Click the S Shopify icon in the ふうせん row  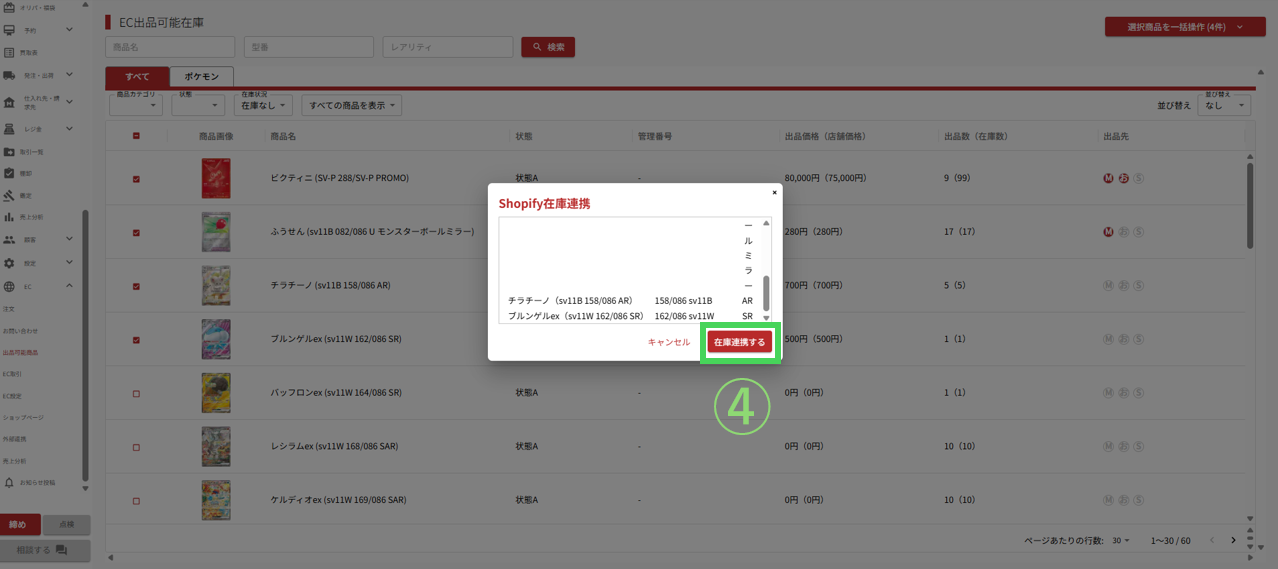click(1138, 232)
